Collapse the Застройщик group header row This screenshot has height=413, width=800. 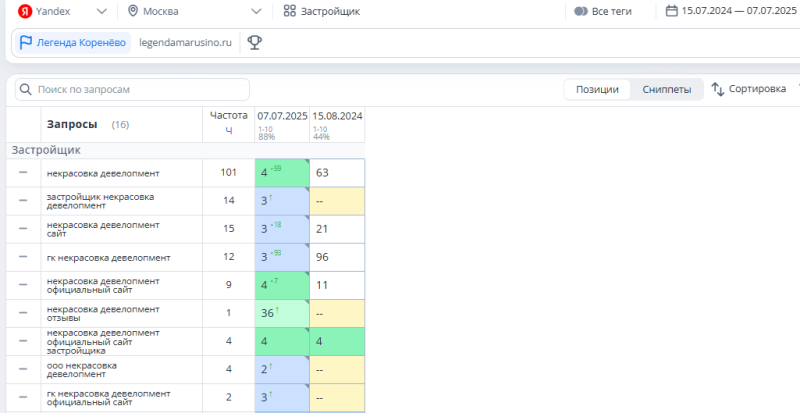46,149
